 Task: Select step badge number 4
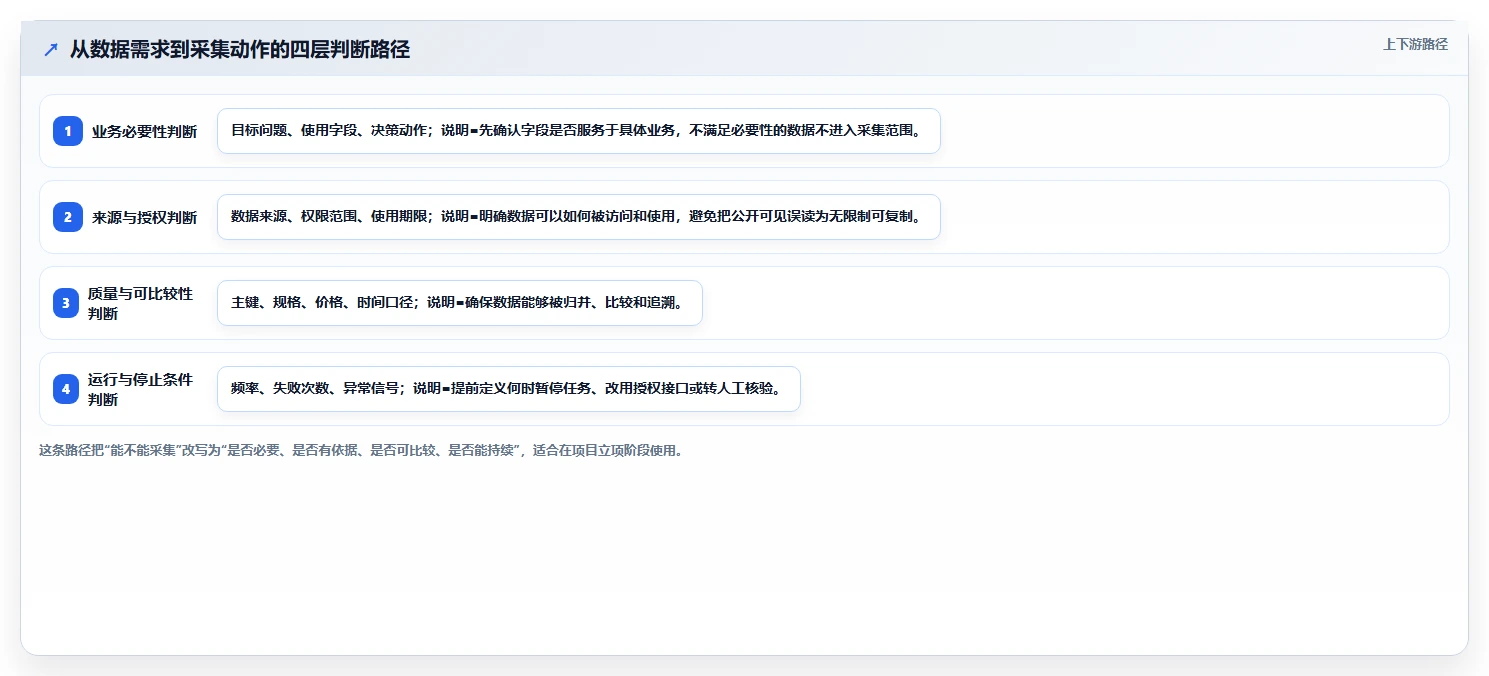pos(68,389)
